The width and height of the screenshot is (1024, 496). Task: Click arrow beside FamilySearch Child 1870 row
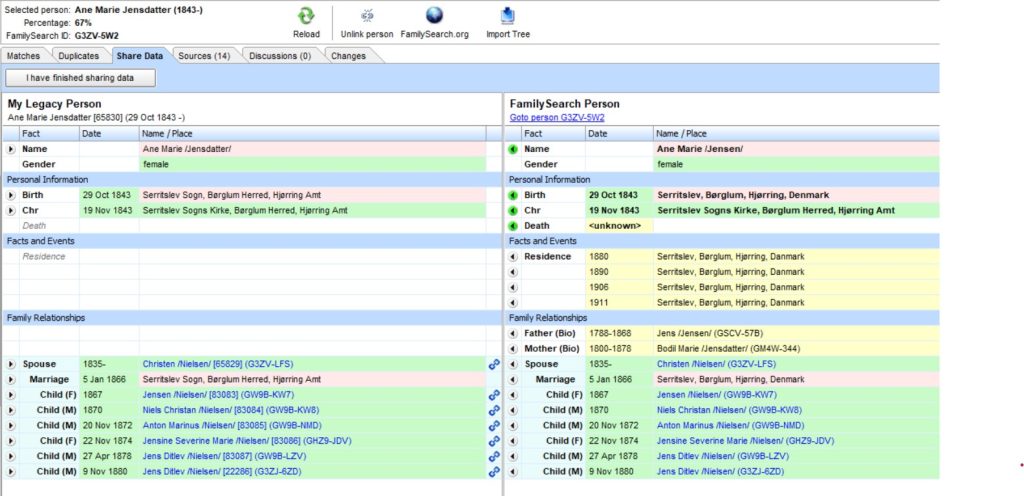click(513, 411)
